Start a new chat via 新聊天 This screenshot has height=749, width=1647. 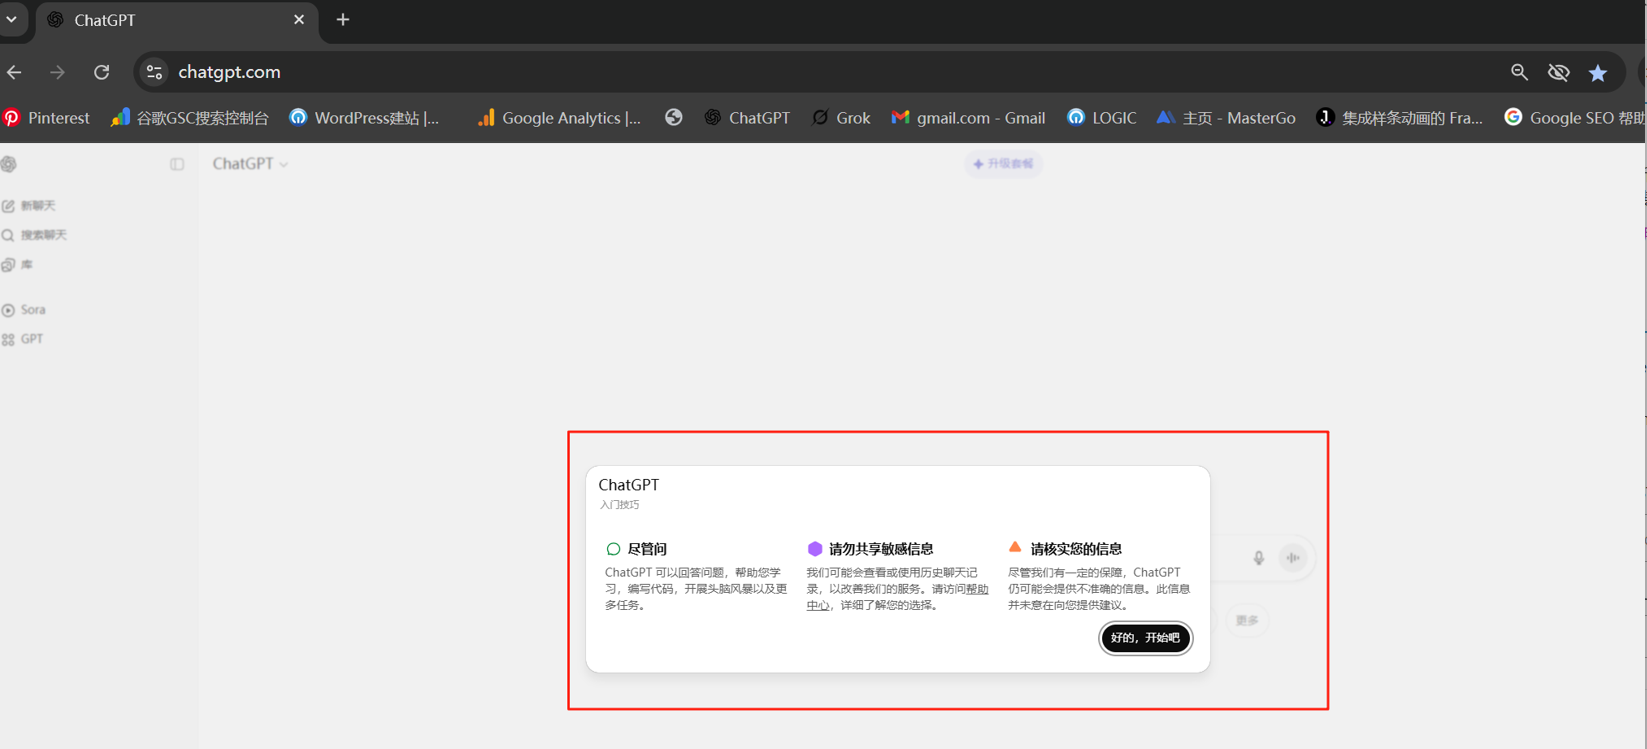pyautogui.click(x=30, y=206)
